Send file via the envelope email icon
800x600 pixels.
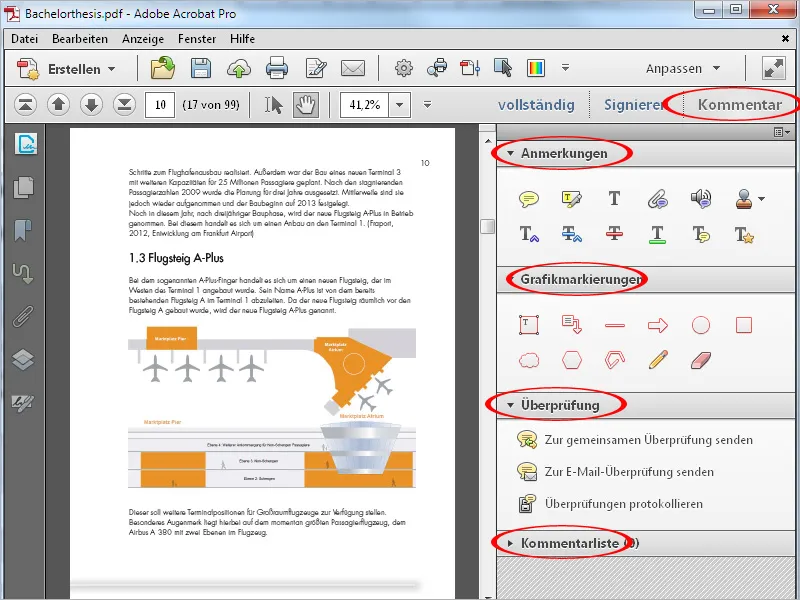tap(353, 68)
